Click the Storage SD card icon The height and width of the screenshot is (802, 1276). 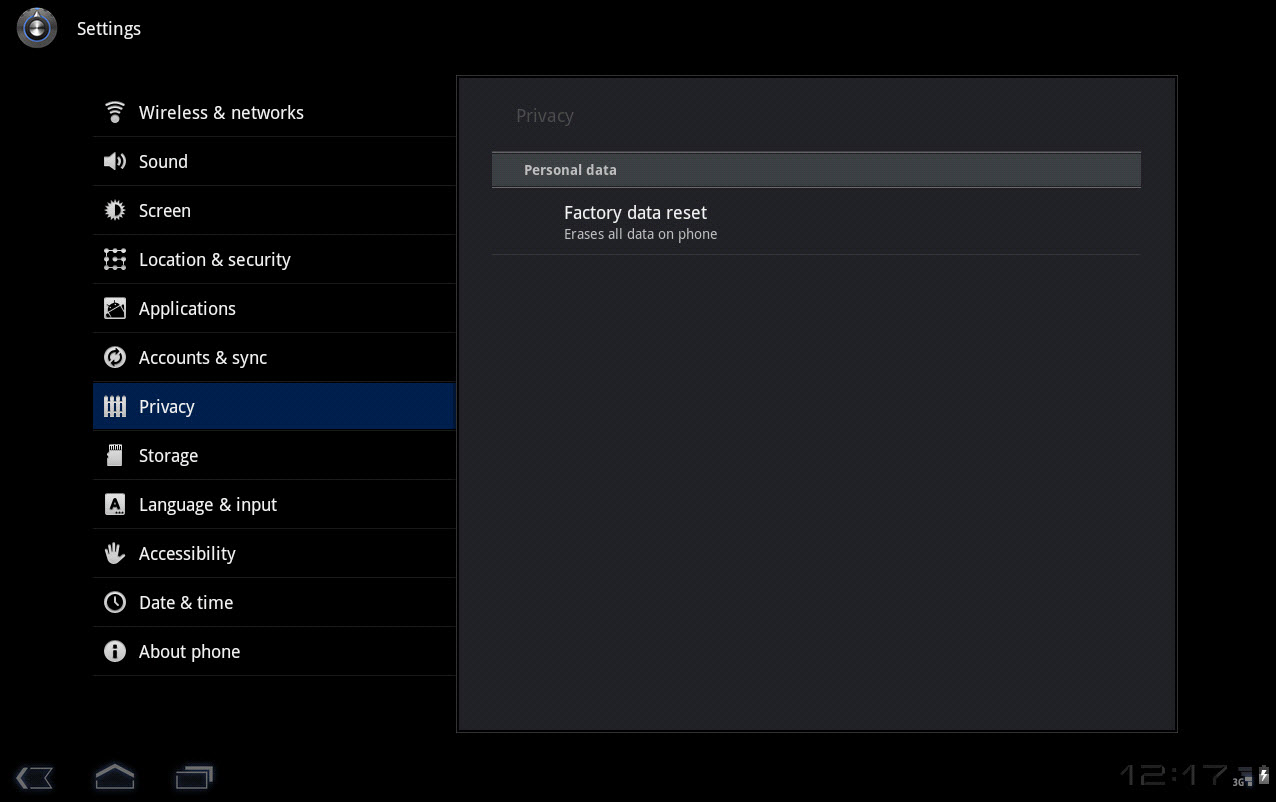pyautogui.click(x=115, y=455)
